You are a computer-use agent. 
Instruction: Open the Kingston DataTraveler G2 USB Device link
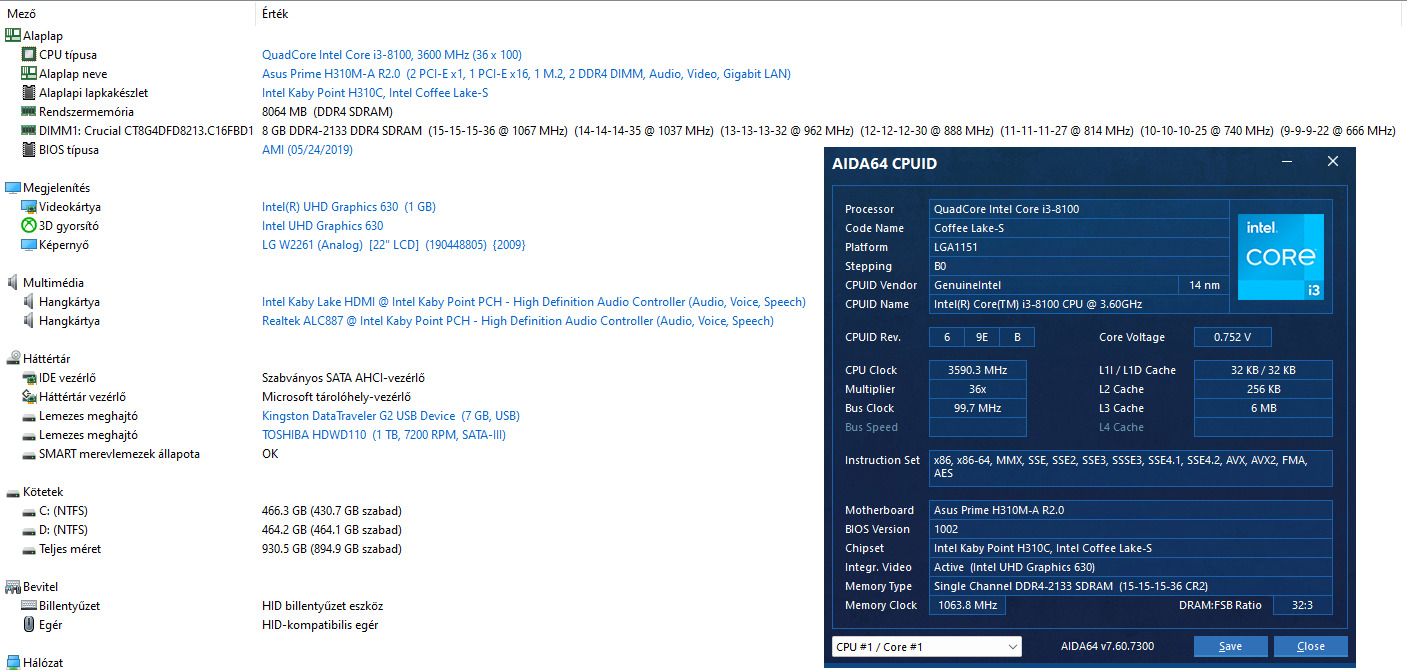pyautogui.click(x=391, y=416)
